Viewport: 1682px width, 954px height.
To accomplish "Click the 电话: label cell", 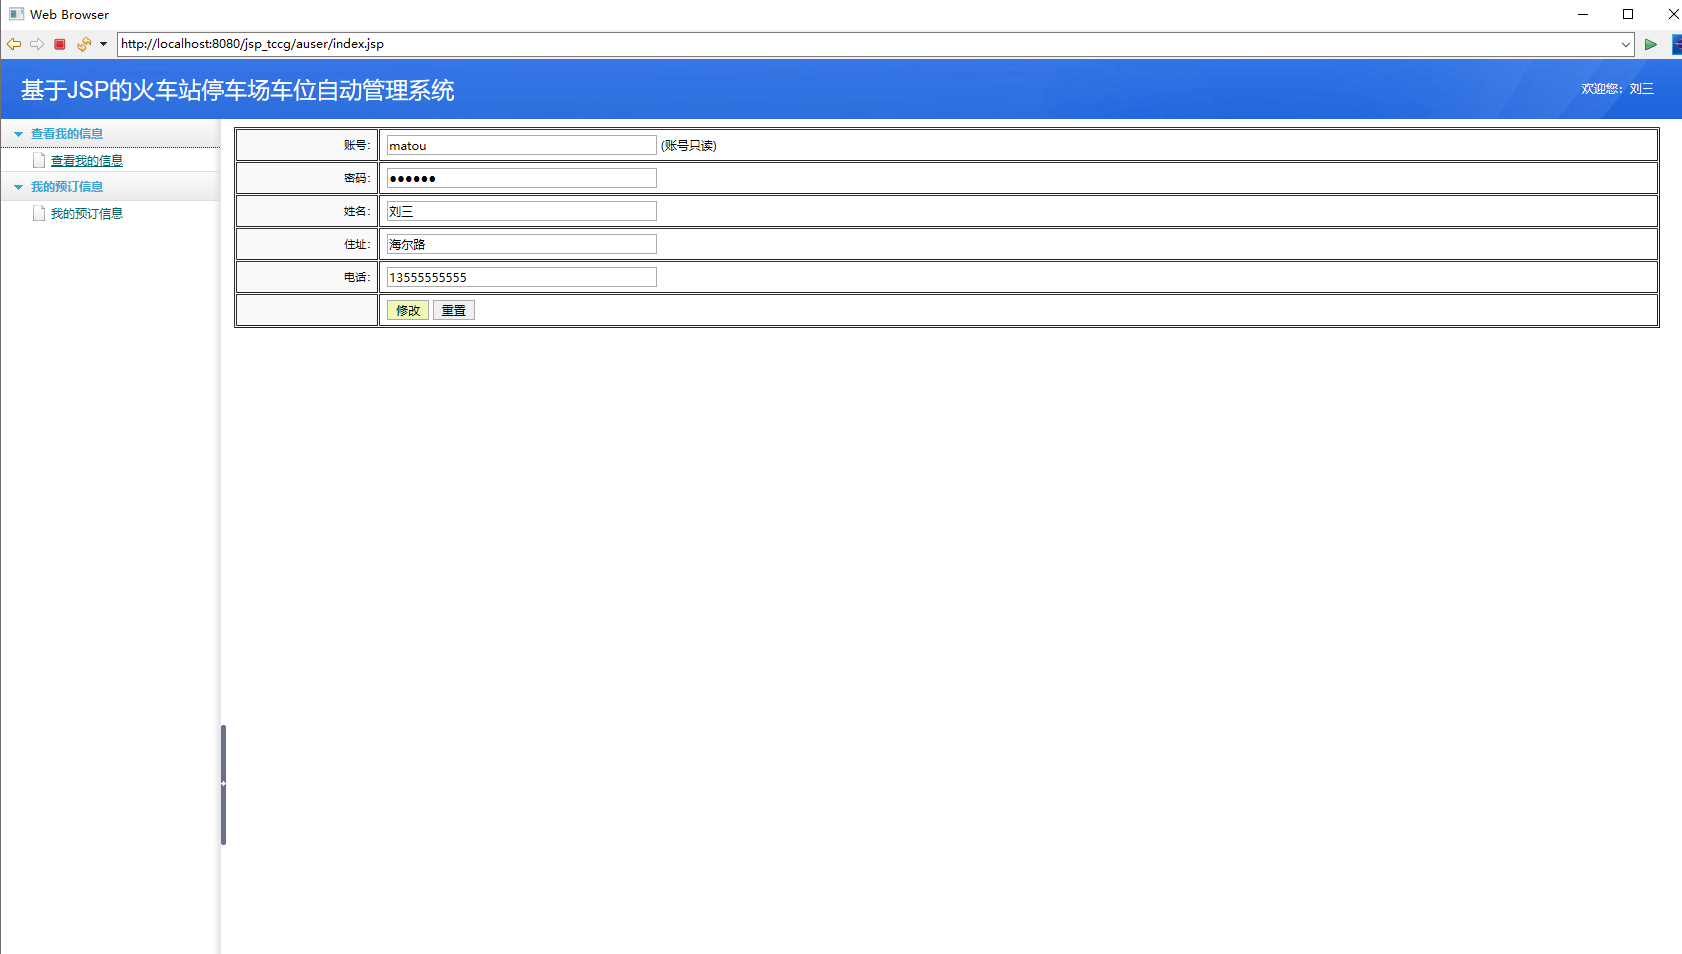I will pos(307,277).
